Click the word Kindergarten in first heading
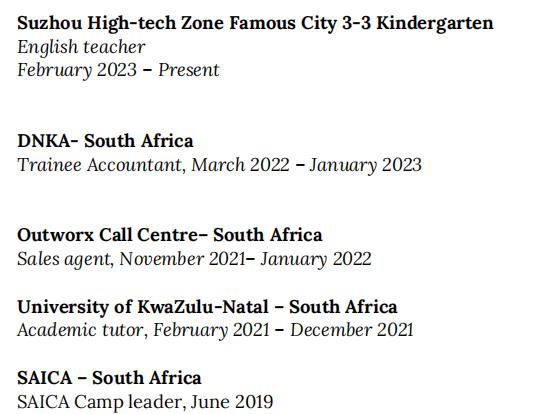Viewport: 543px width, 414px height. tap(435, 24)
